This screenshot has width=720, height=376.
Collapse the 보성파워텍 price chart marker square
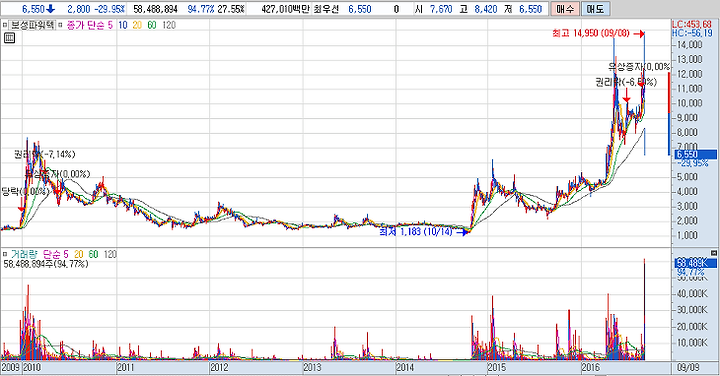click(x=5, y=25)
